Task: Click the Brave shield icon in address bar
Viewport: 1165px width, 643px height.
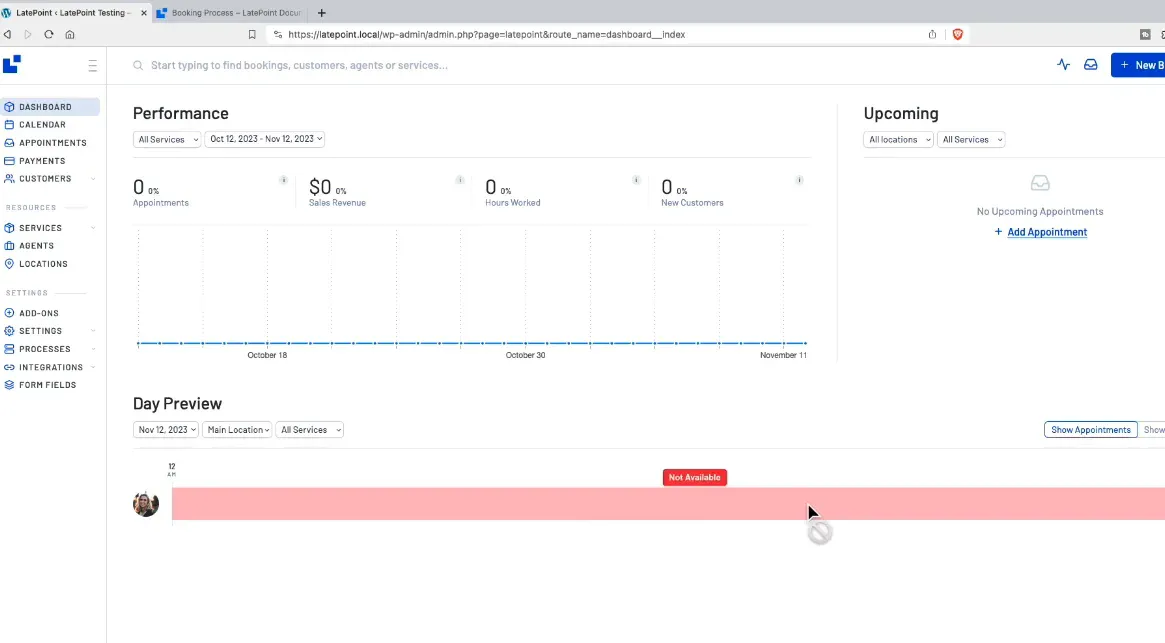Action: (957, 34)
